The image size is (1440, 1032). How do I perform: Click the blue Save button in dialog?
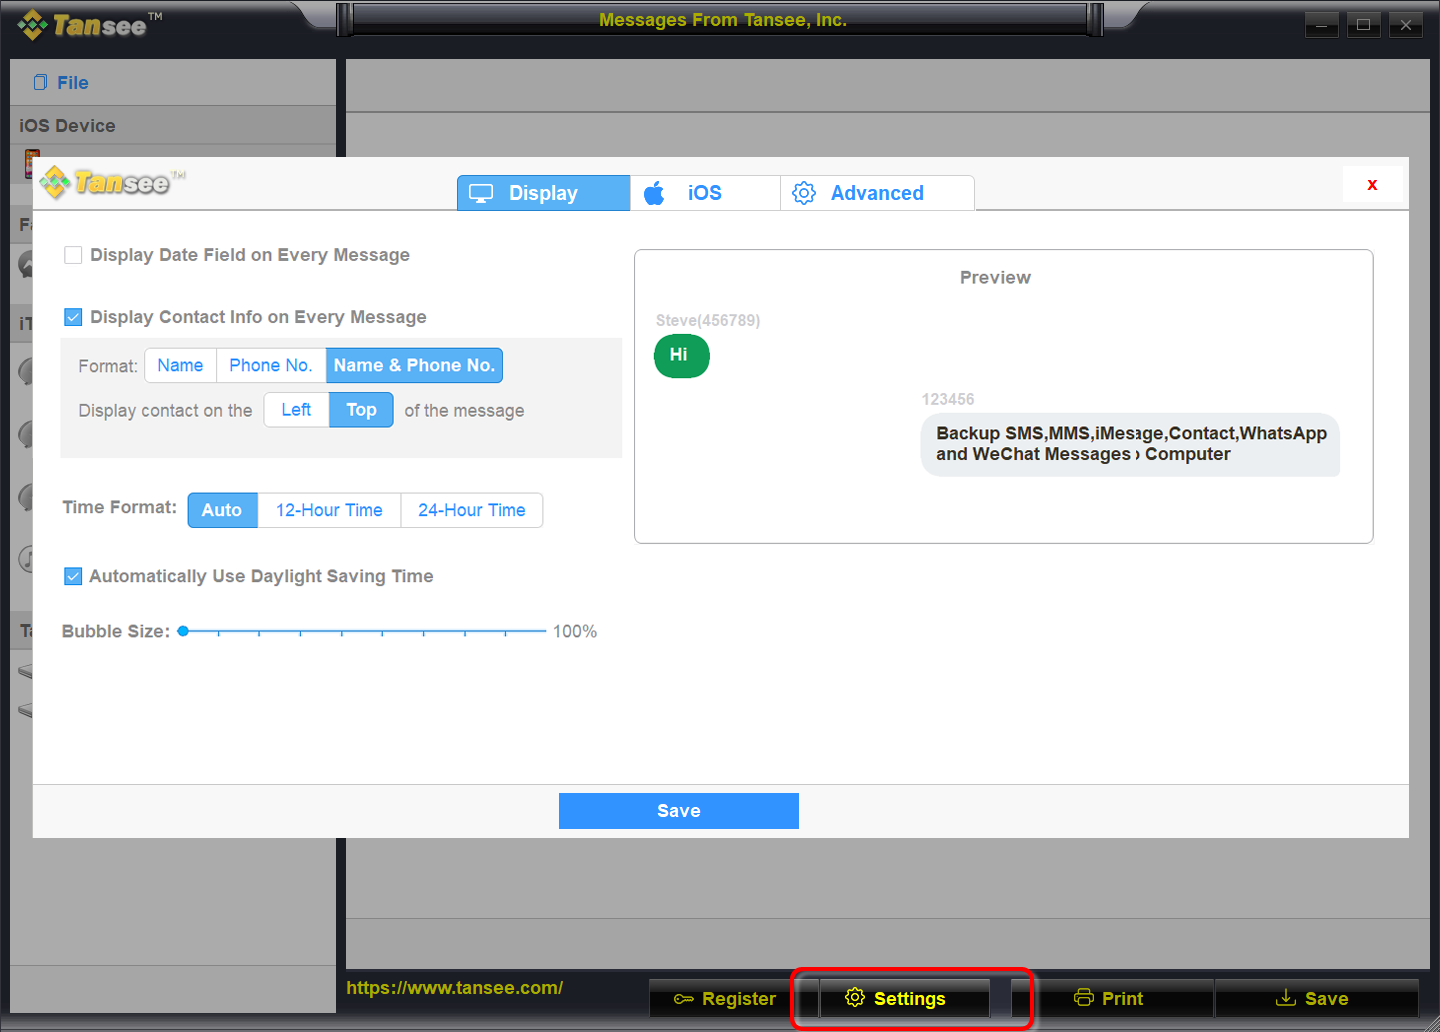click(679, 811)
